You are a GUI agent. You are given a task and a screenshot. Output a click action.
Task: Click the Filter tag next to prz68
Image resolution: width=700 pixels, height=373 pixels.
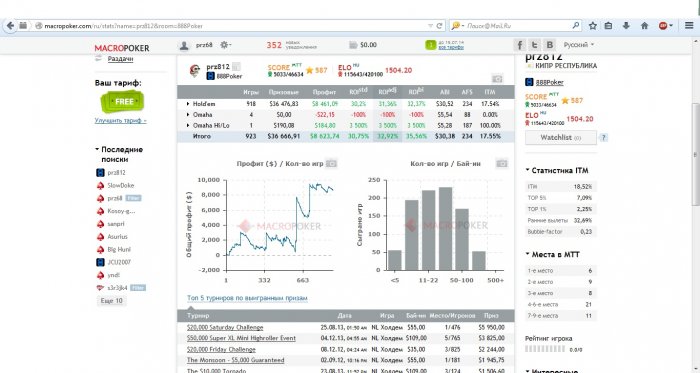tap(133, 198)
